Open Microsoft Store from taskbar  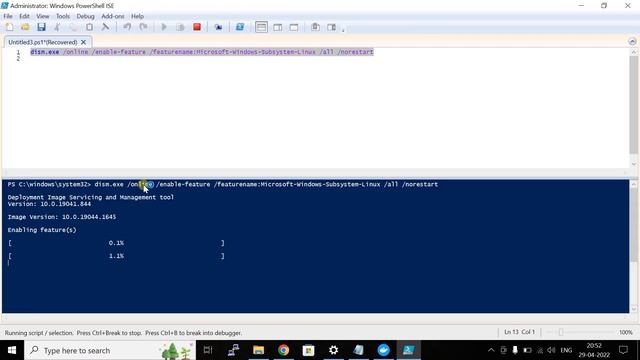pyautogui.click(x=309, y=350)
